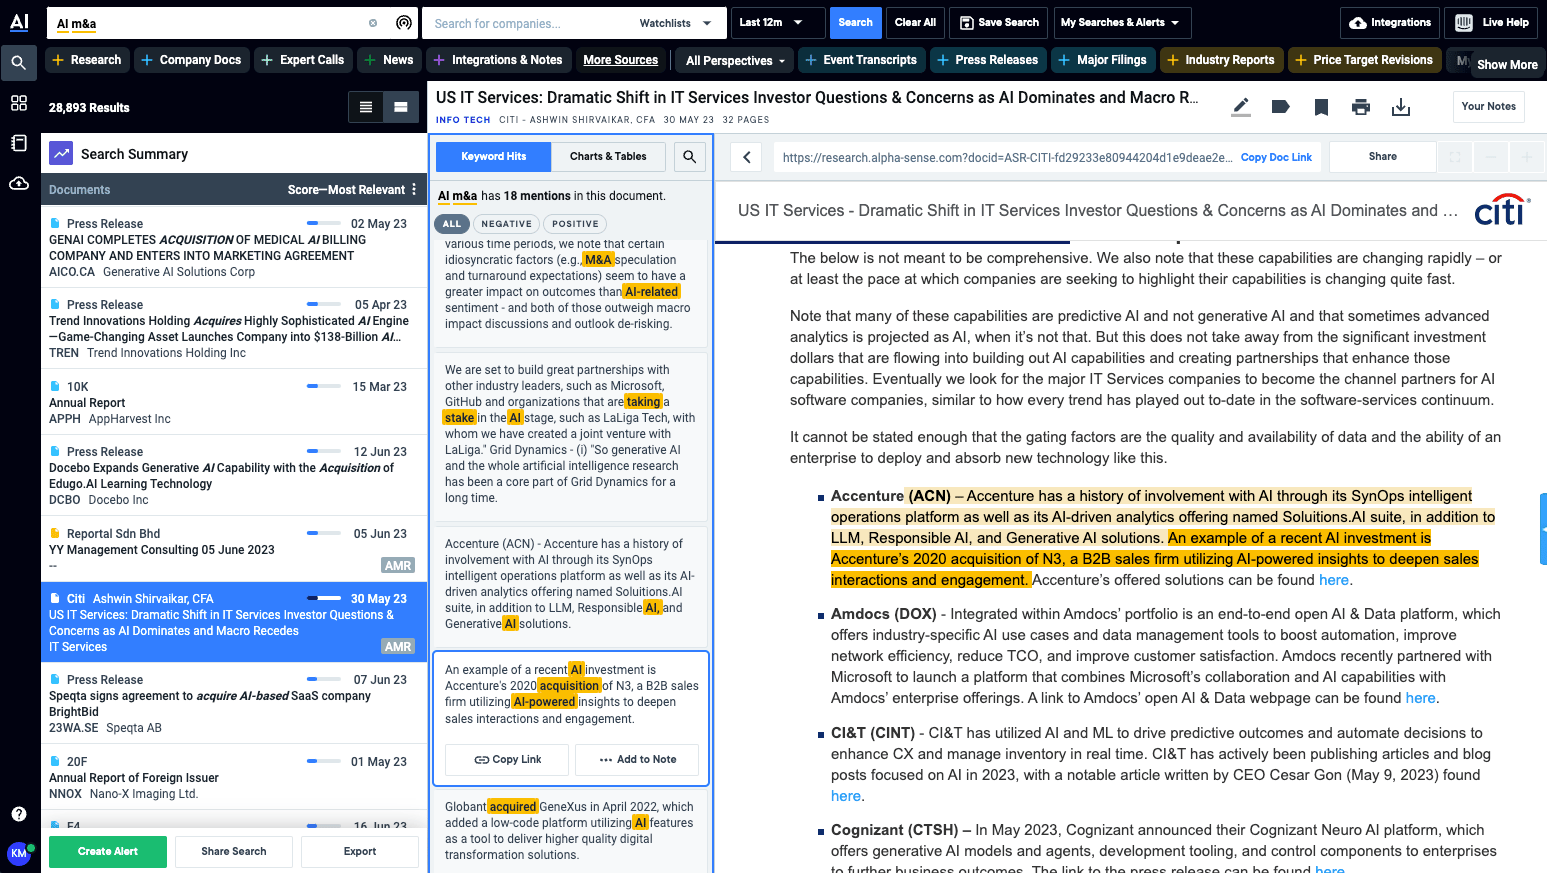Print the document via the printer icon
The width and height of the screenshot is (1547, 873).
(1361, 107)
